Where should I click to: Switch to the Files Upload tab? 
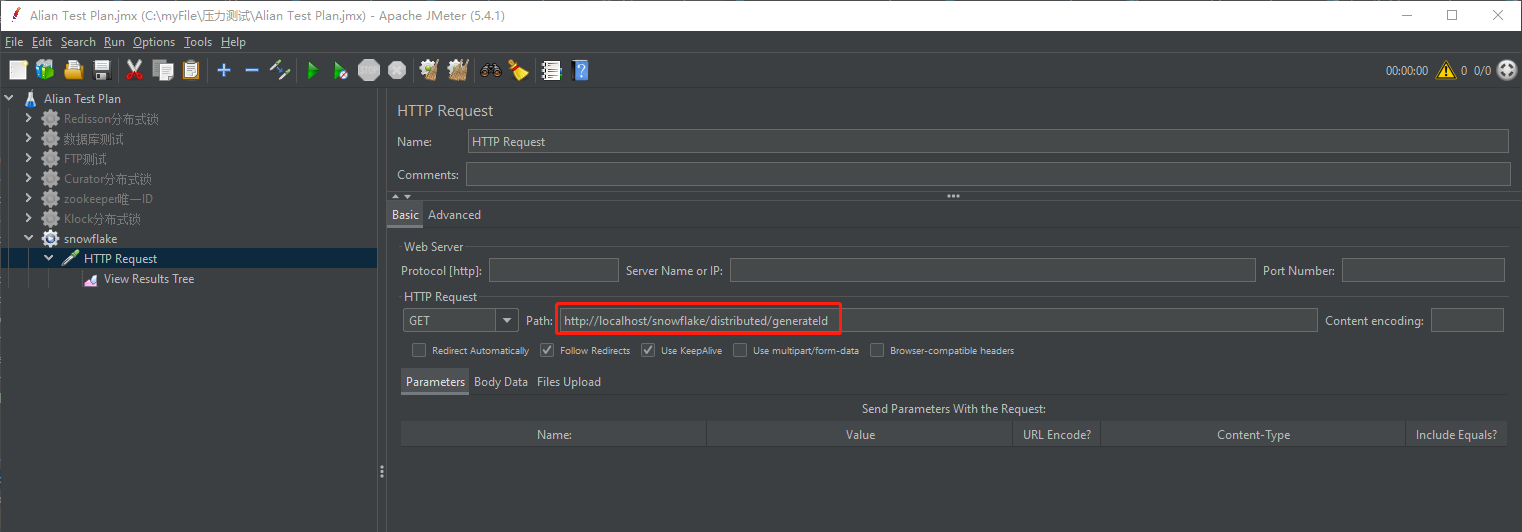(569, 382)
